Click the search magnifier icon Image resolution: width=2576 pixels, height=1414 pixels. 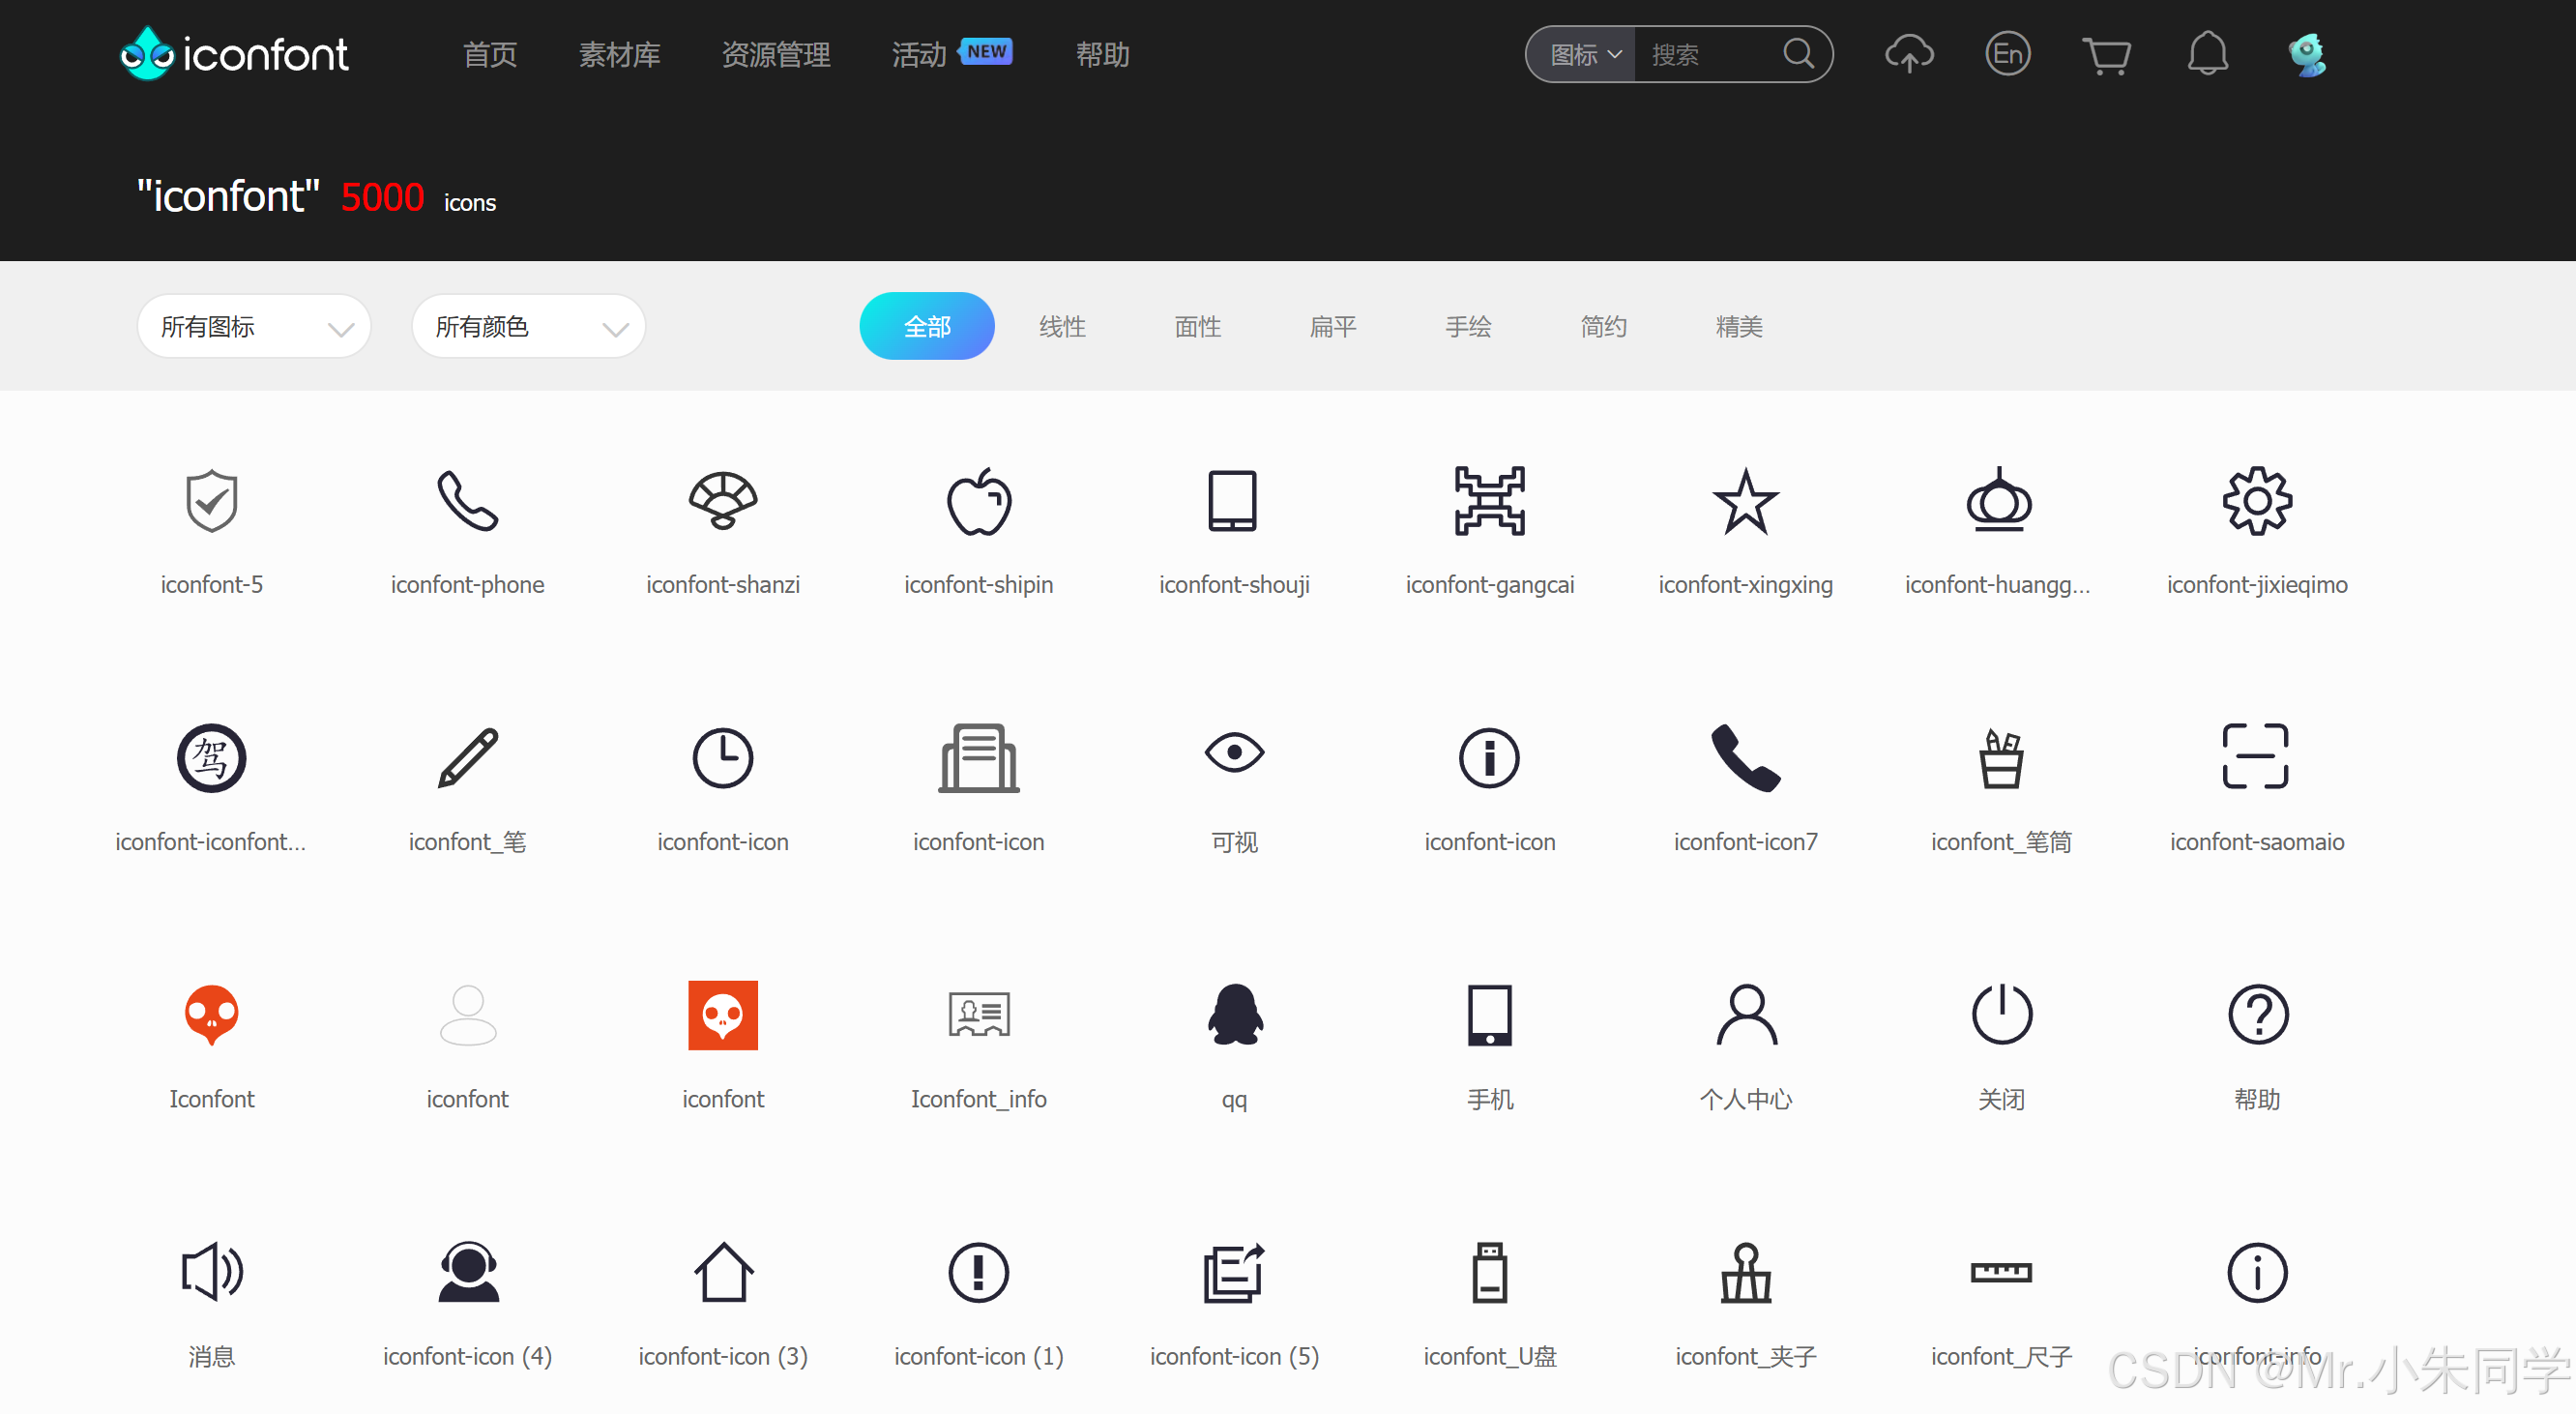click(x=1798, y=54)
